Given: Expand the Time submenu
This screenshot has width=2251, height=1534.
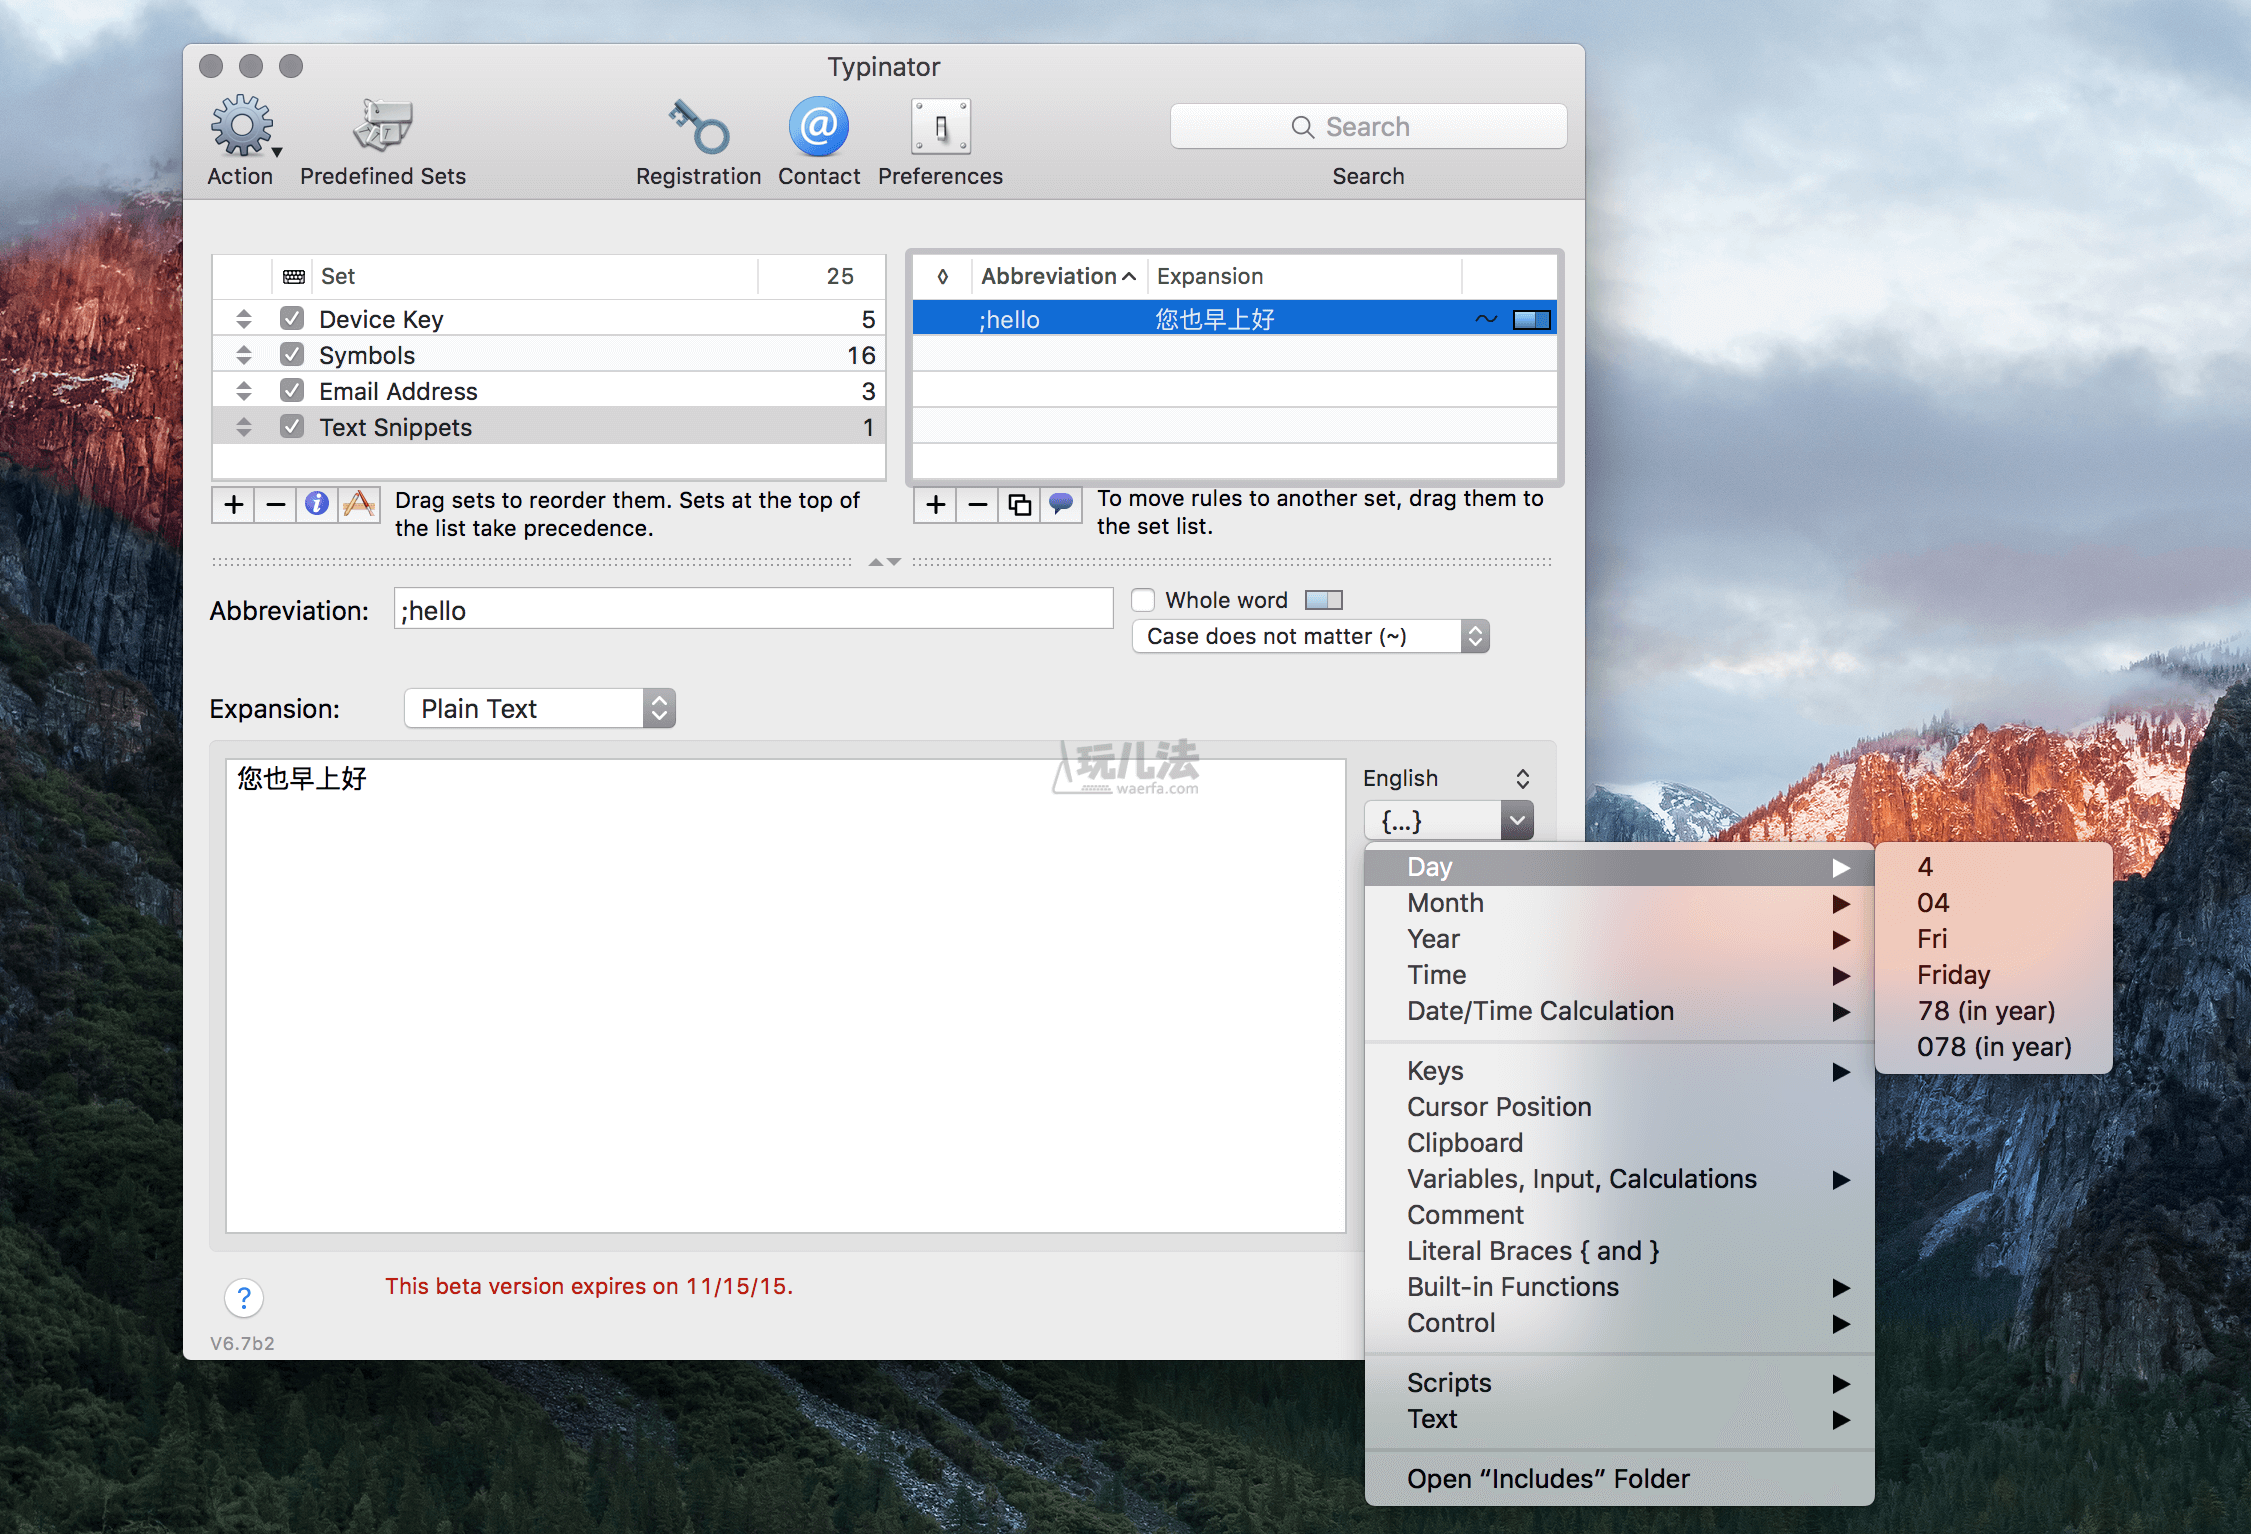Looking at the screenshot, I should (1619, 975).
